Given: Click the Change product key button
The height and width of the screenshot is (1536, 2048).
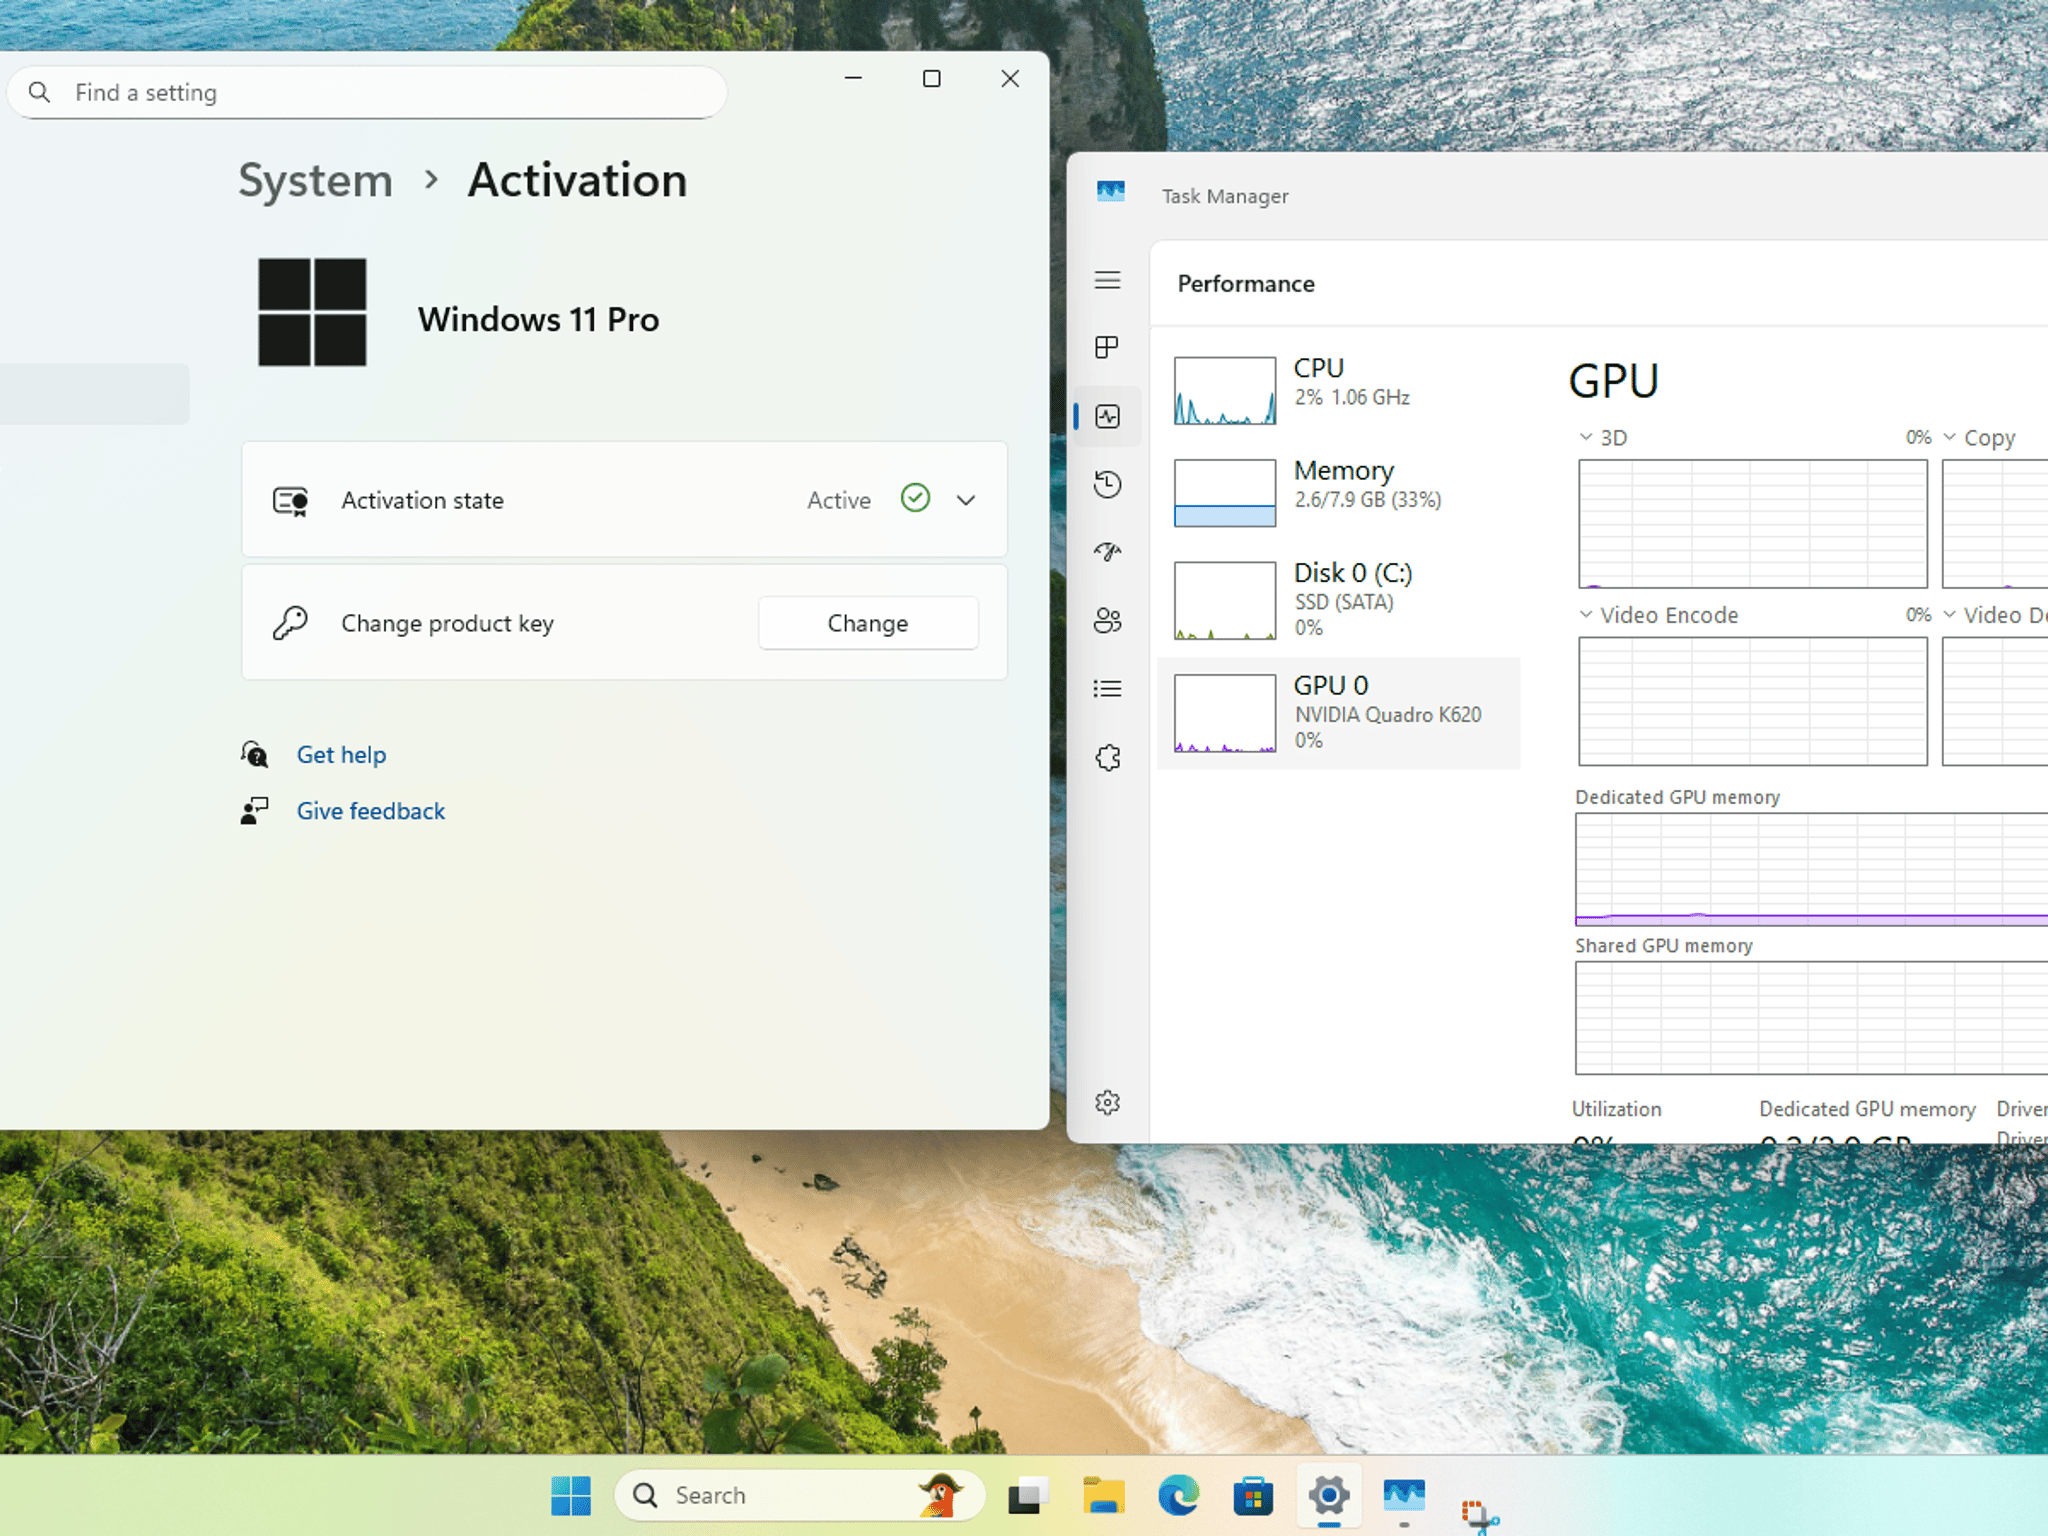Looking at the screenshot, I should 867,623.
